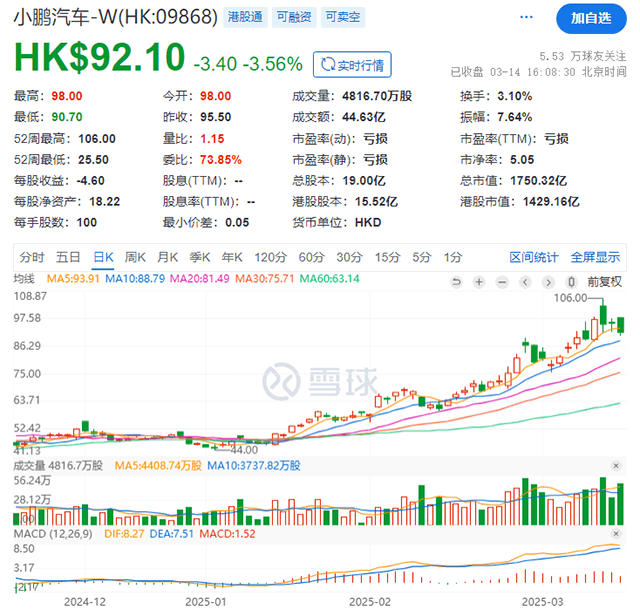This screenshot has width=640, height=610.
Task: Click the 加自选 add-to-watchlist button
Action: pyautogui.click(x=591, y=19)
